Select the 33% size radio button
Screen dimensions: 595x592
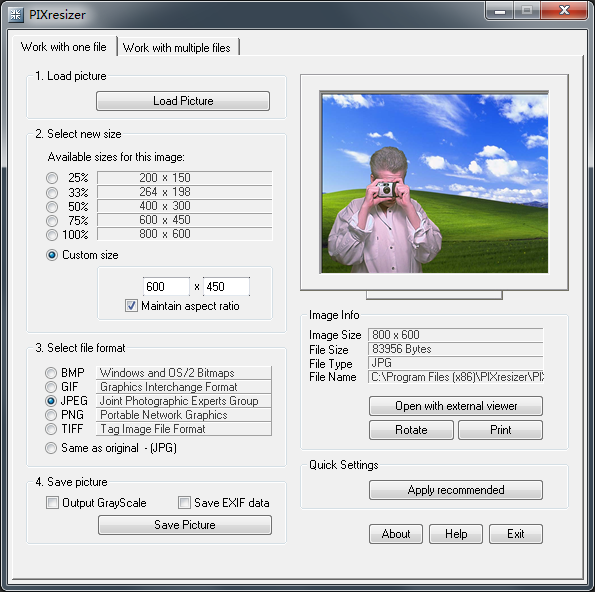[52, 192]
